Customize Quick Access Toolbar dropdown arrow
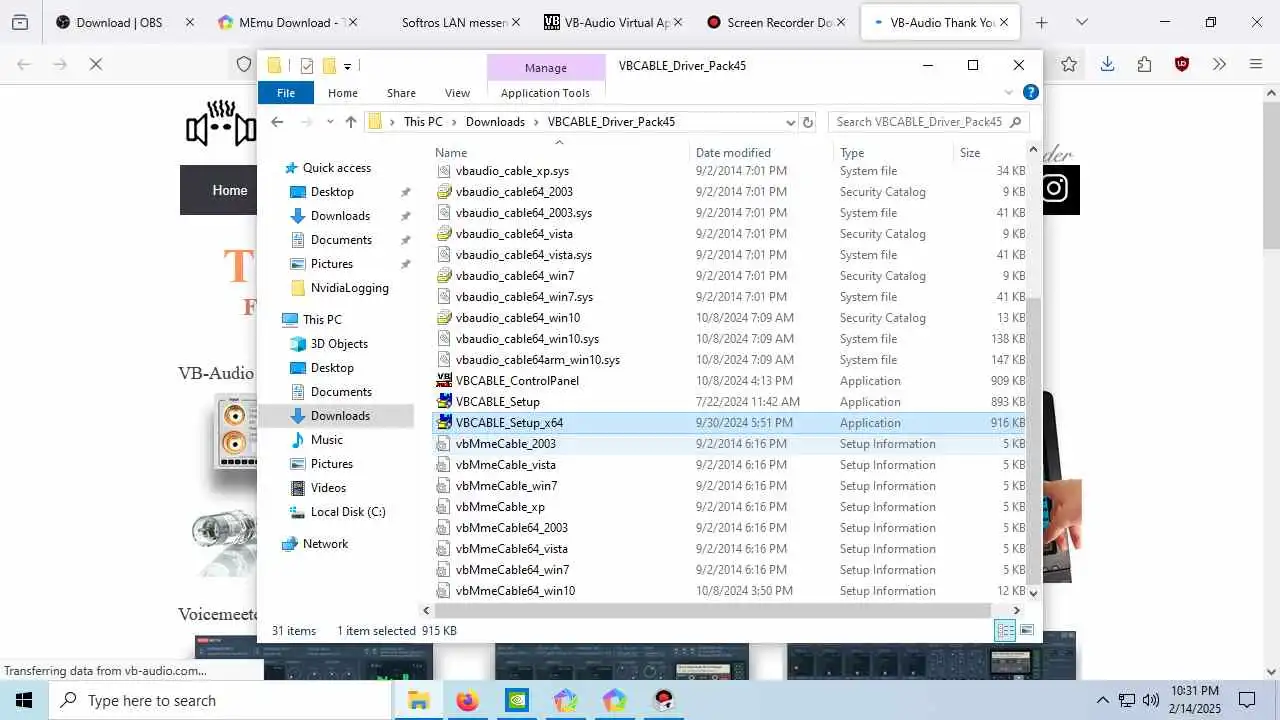The width and height of the screenshot is (1280, 720). (347, 67)
